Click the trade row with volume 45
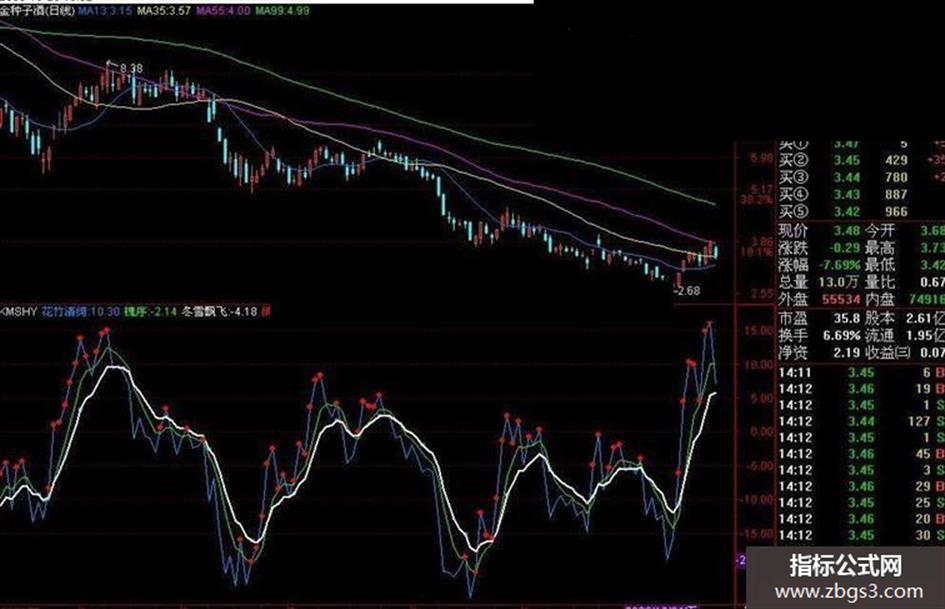Screen dimensions: 945x609 coord(861,454)
